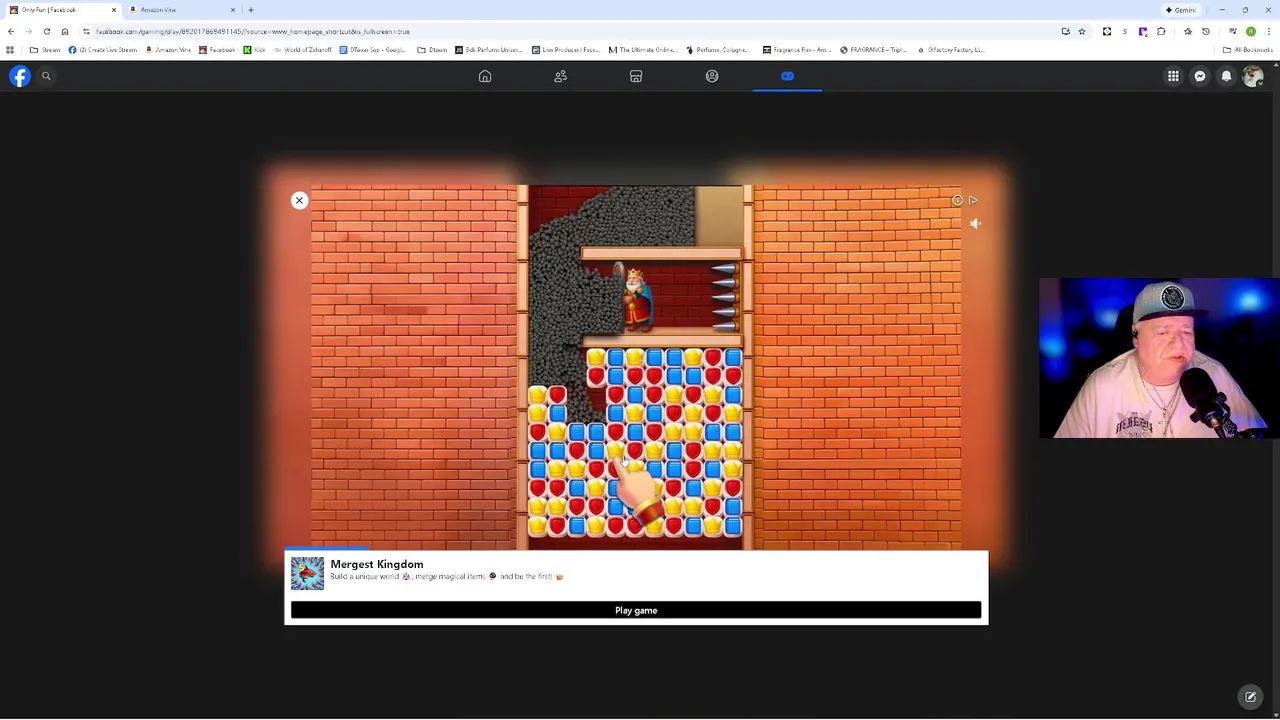
Task: Click the address bar URL
Action: 253,32
